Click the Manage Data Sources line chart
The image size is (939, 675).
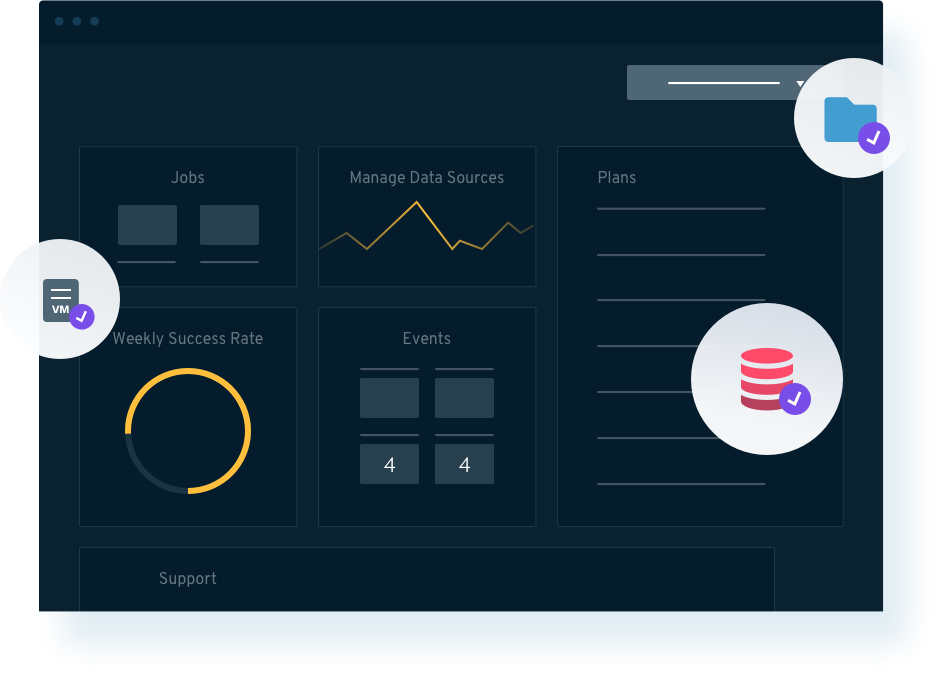tap(426, 226)
